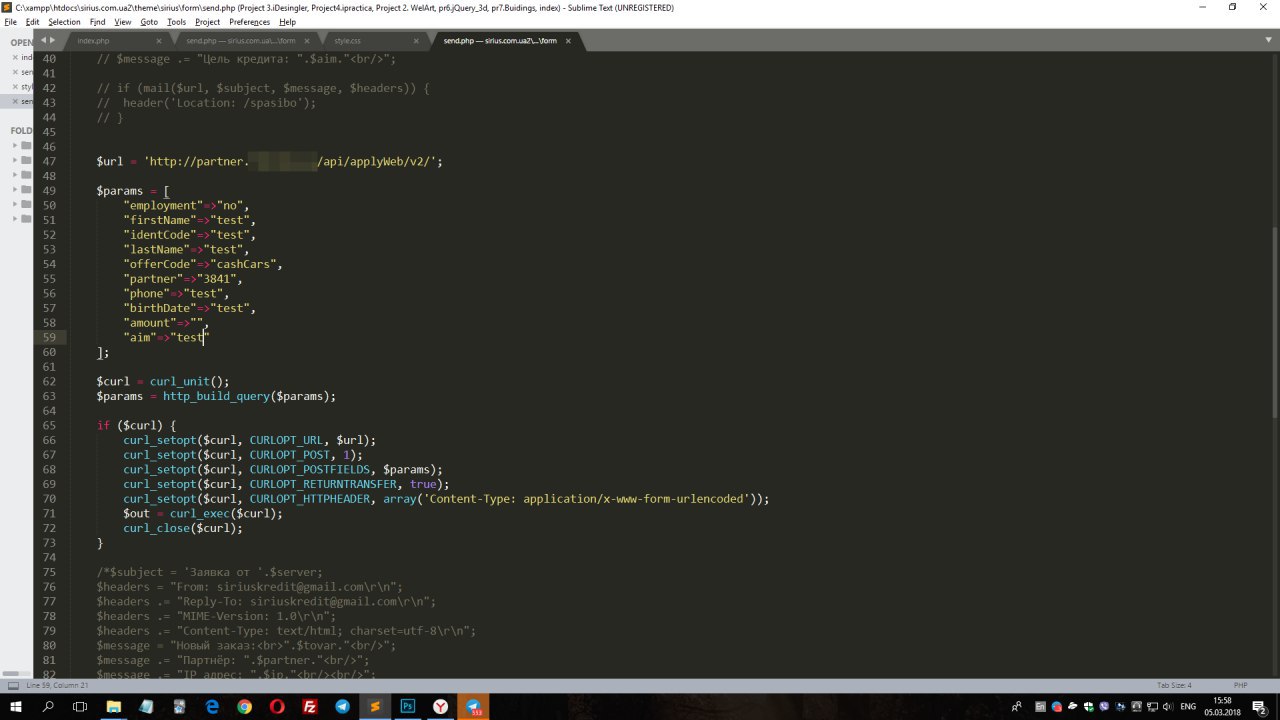Click the http_build_query text on line 63
Image resolution: width=1280 pixels, height=720 pixels.
(x=216, y=396)
